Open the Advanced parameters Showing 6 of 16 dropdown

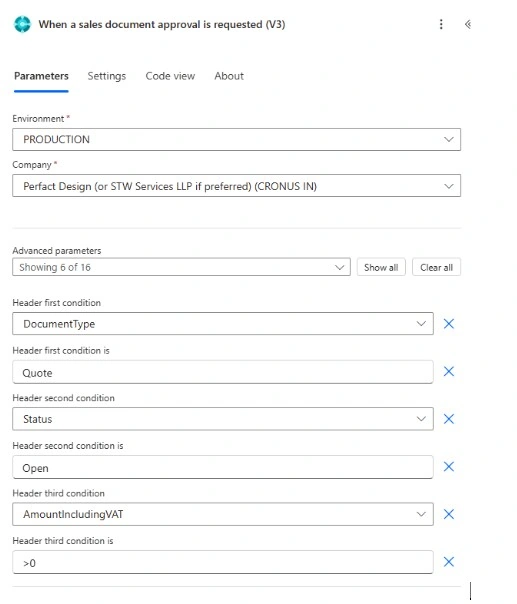pyautogui.click(x=181, y=267)
